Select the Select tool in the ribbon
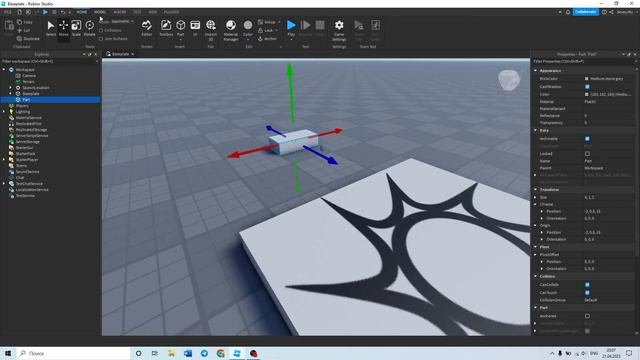Screen dimensions: 640x360 click(x=51, y=28)
